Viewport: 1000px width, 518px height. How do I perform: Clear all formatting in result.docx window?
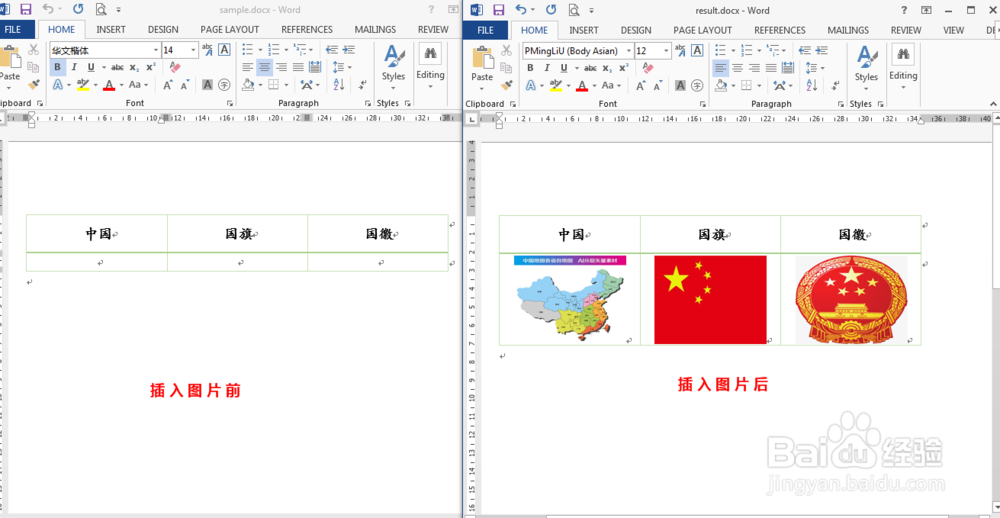coord(649,68)
